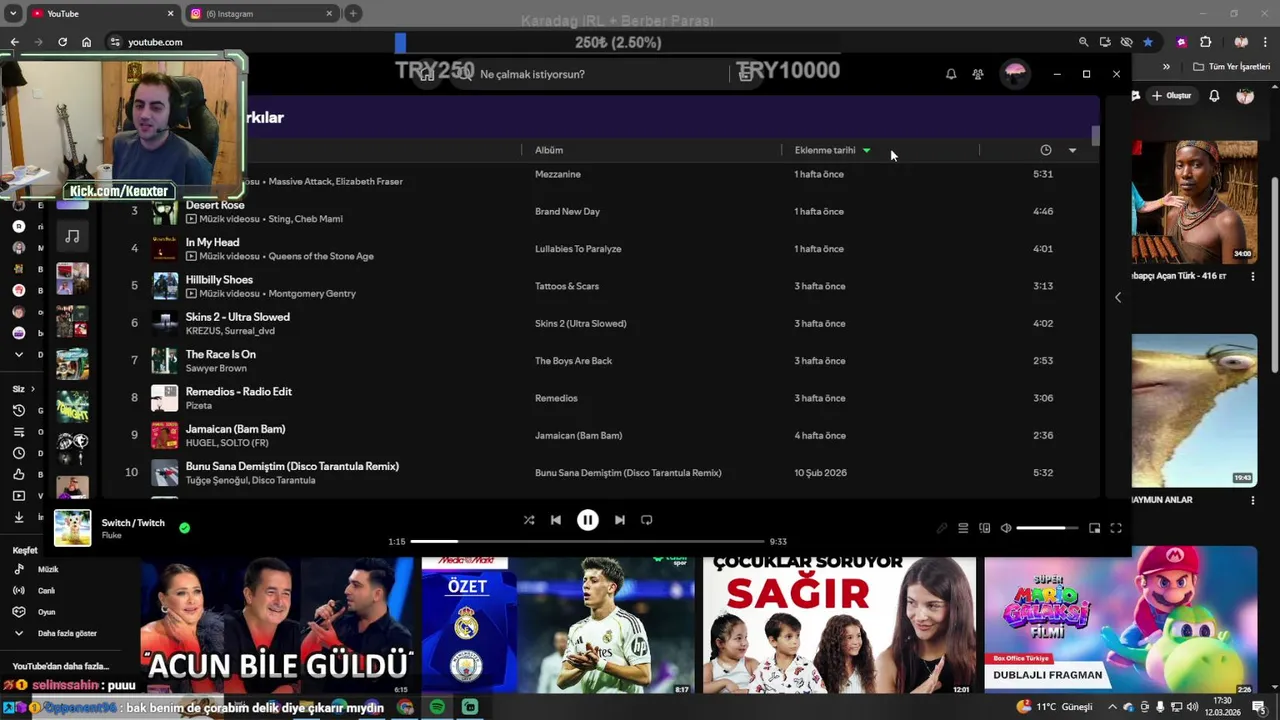1280x720 pixels.
Task: Open Spotify notifications bell icon
Action: click(951, 74)
